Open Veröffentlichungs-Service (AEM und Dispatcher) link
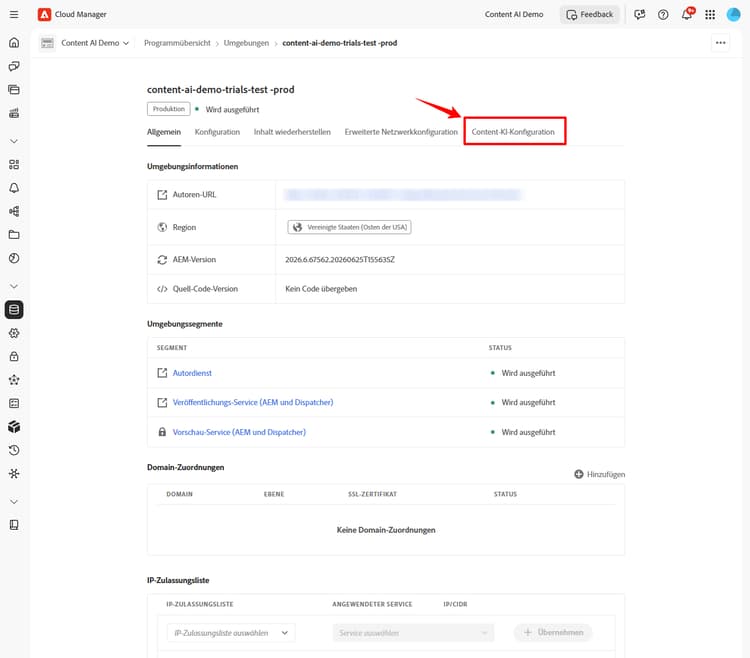Viewport: 750px width, 658px height. (253, 403)
